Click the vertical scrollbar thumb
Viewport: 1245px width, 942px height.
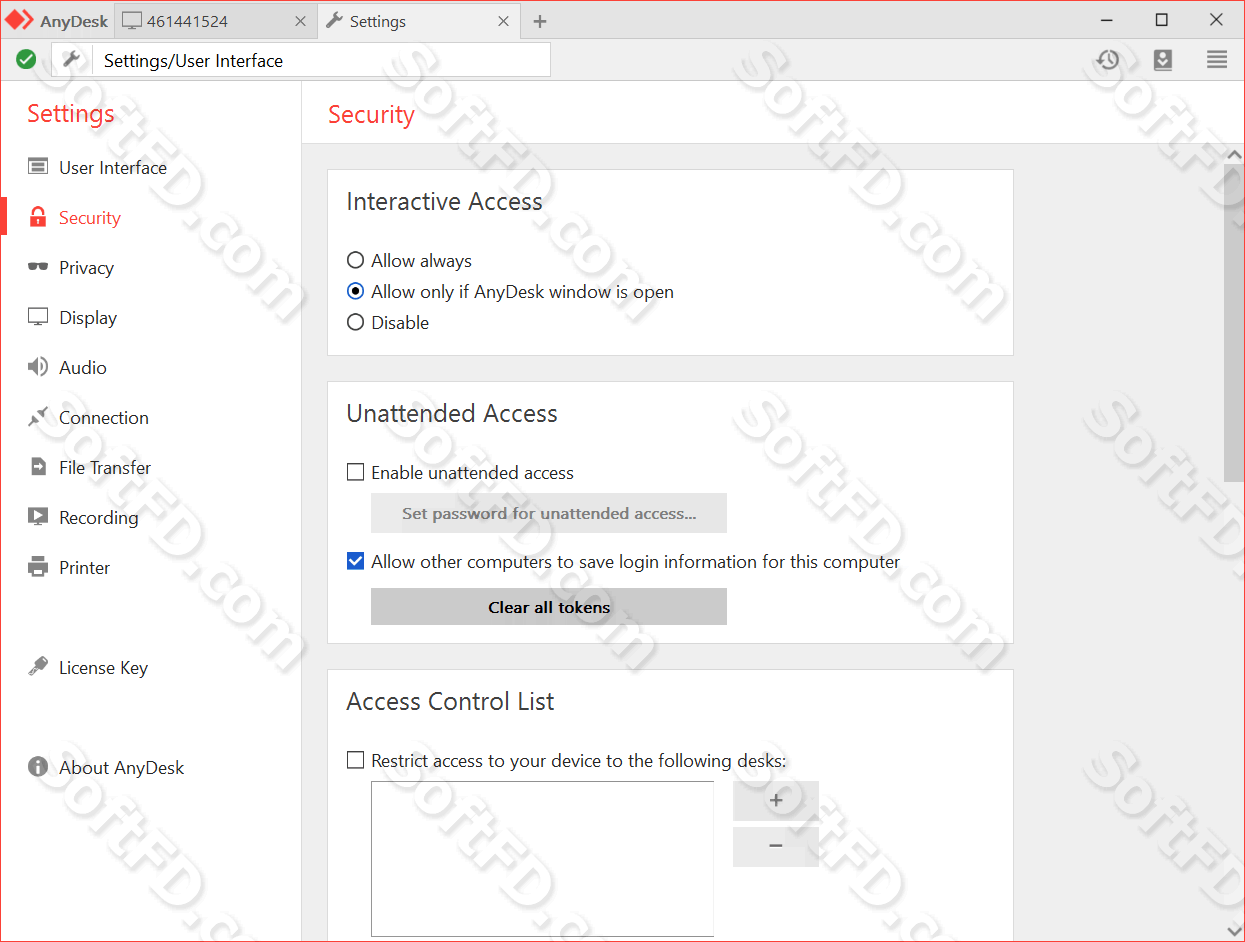1234,324
